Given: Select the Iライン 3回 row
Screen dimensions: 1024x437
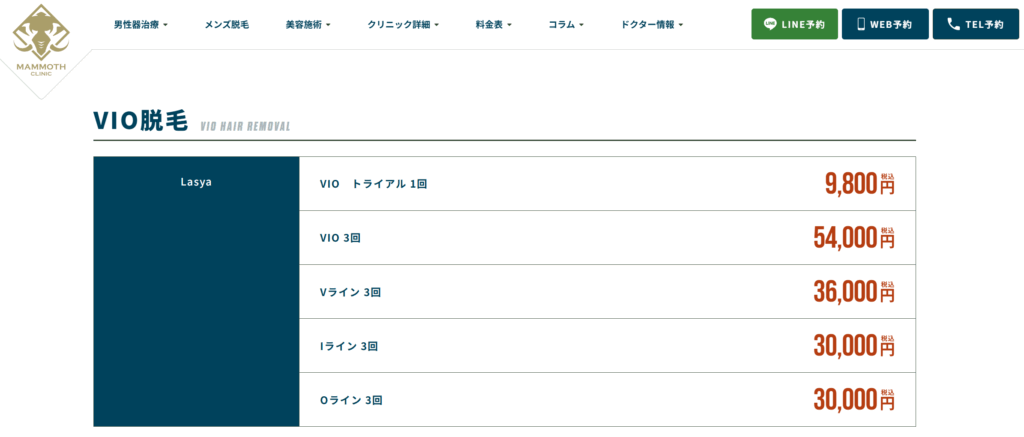Looking at the screenshot, I should [607, 346].
